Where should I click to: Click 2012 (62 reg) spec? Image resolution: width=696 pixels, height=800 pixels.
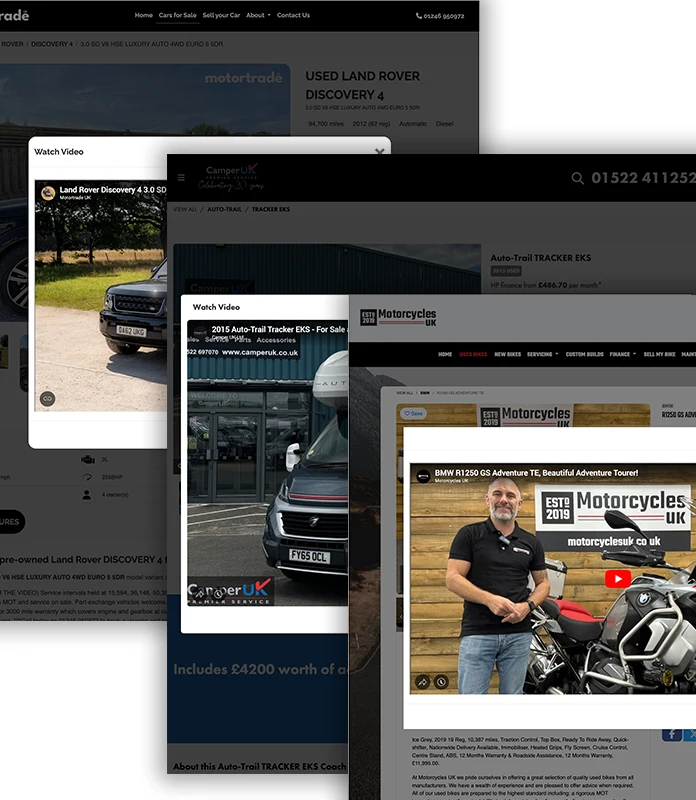pos(371,123)
